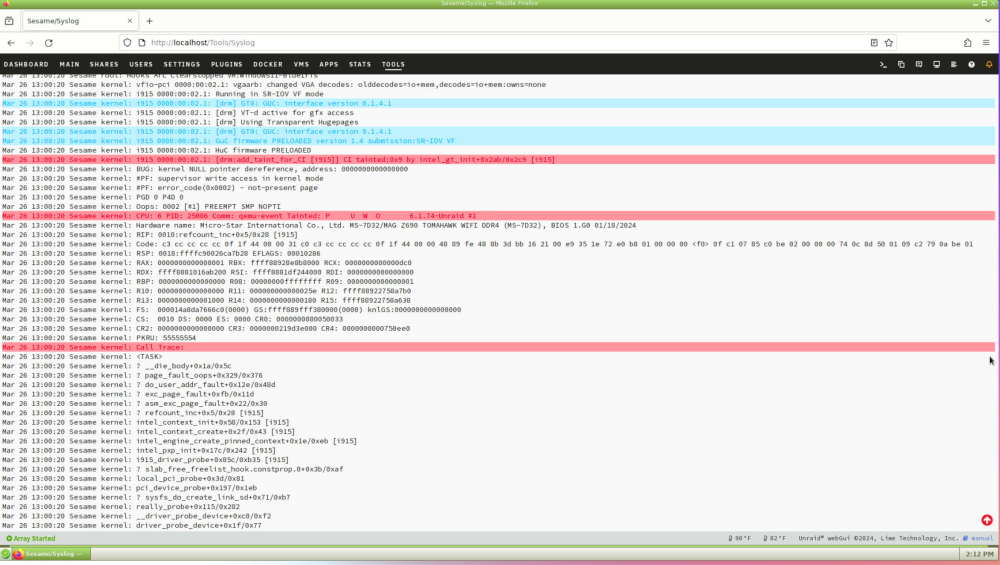Open the Log lines icon
This screenshot has width=1000, height=565.
(x=954, y=64)
